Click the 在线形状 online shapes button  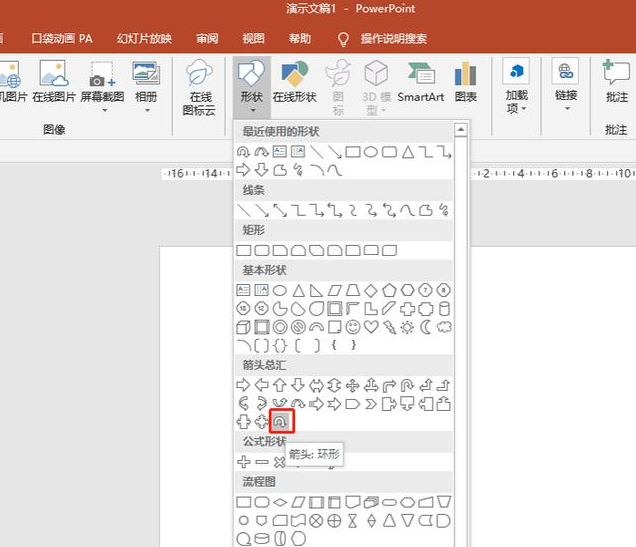(x=294, y=83)
